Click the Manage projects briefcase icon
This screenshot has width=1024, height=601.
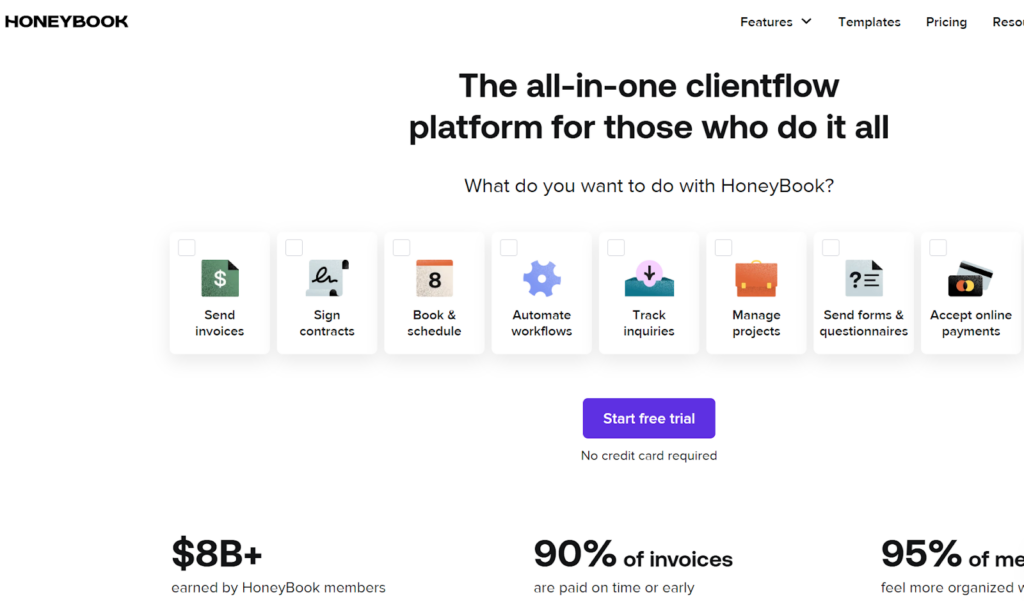tap(756, 279)
